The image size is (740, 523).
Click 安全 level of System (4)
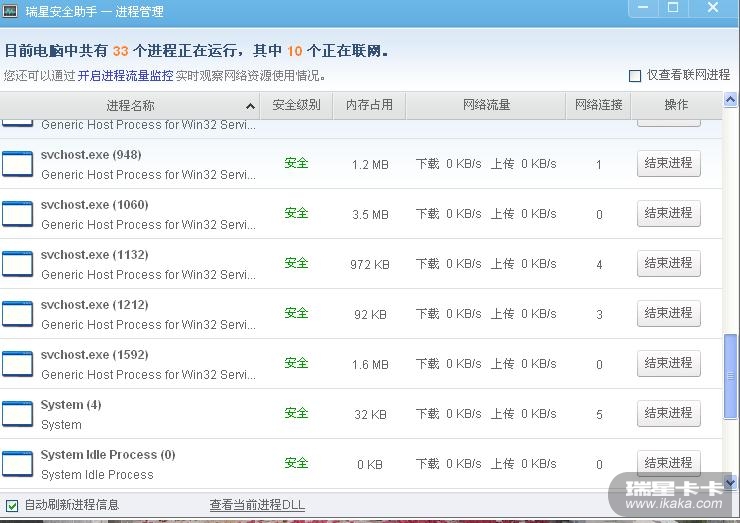point(296,413)
